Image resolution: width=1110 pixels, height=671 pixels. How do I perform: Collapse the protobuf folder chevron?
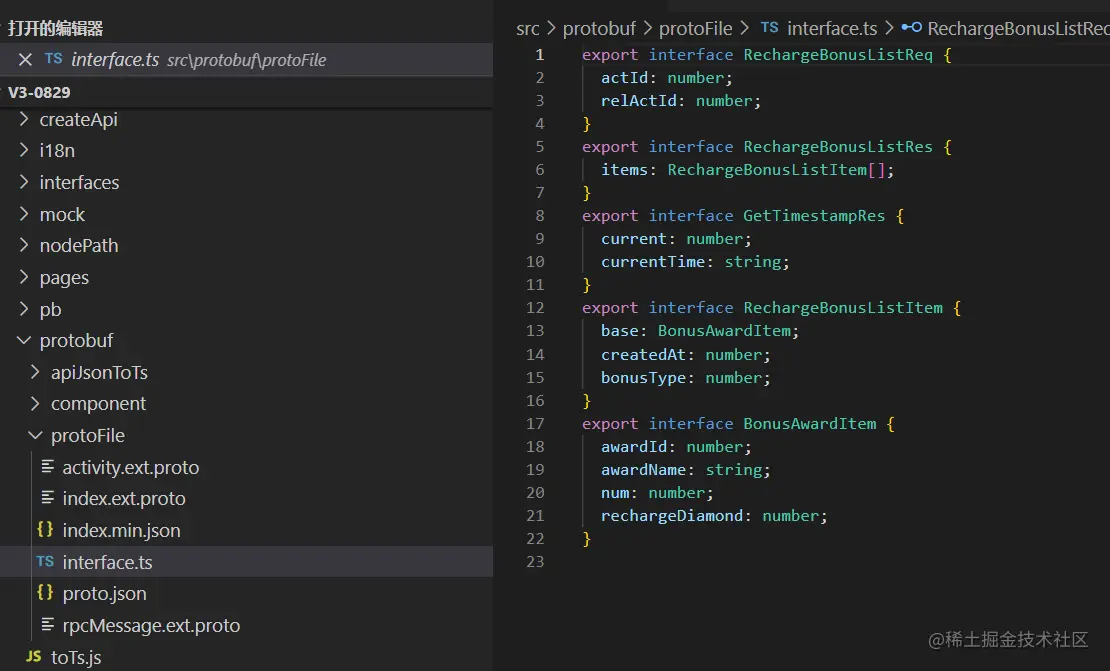pos(24,340)
